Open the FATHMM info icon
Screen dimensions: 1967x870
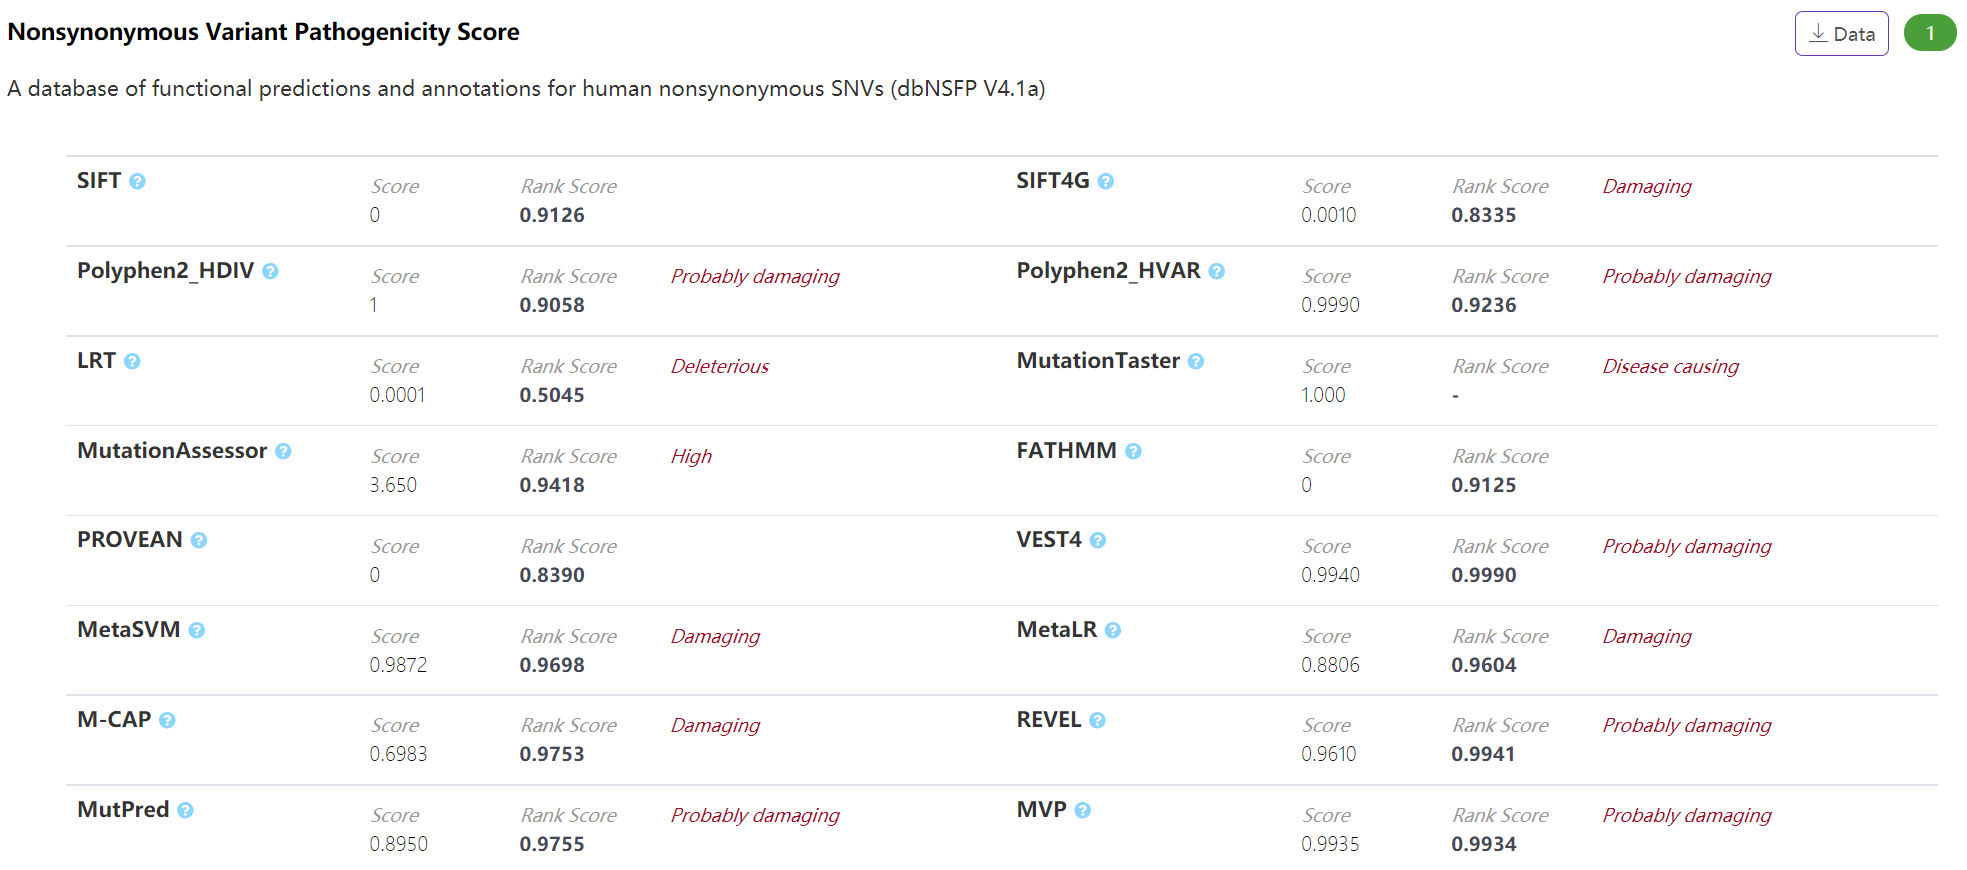[1133, 451]
